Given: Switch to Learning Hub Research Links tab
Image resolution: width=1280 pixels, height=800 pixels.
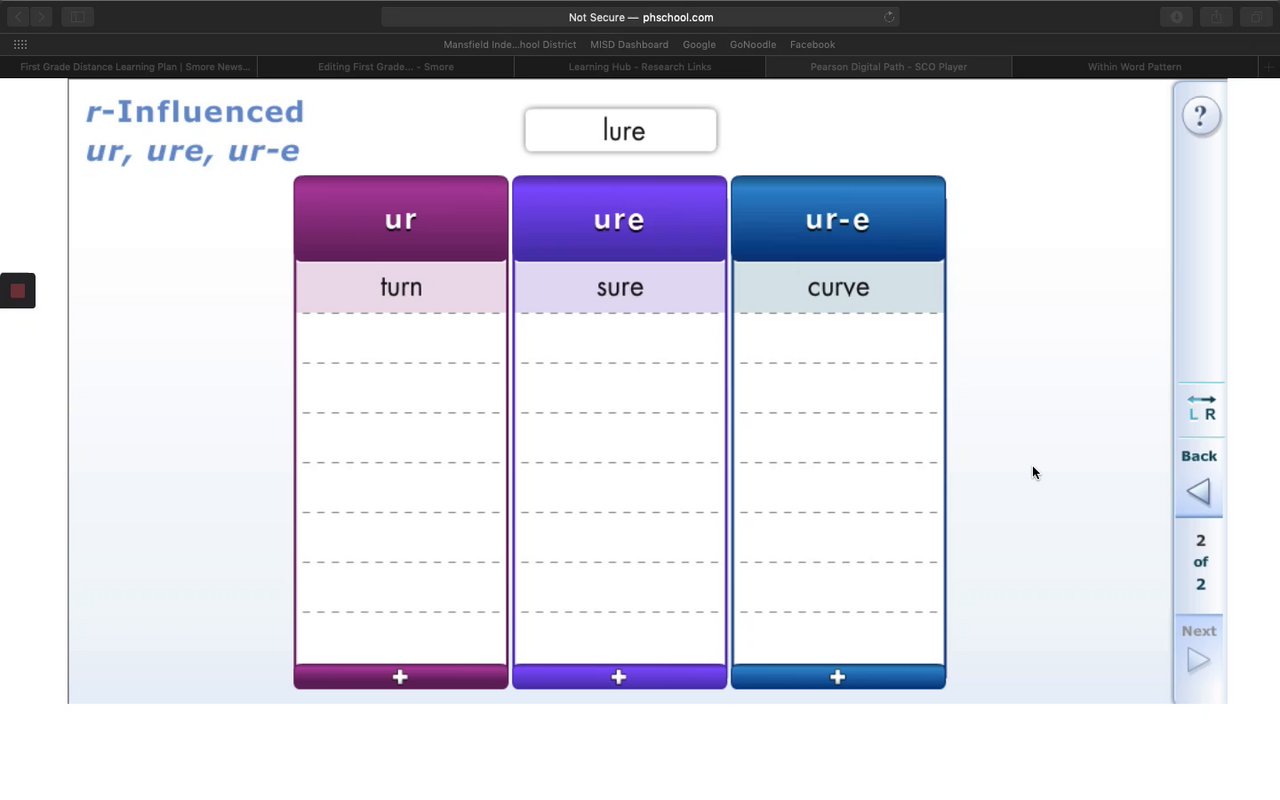Looking at the screenshot, I should [640, 67].
